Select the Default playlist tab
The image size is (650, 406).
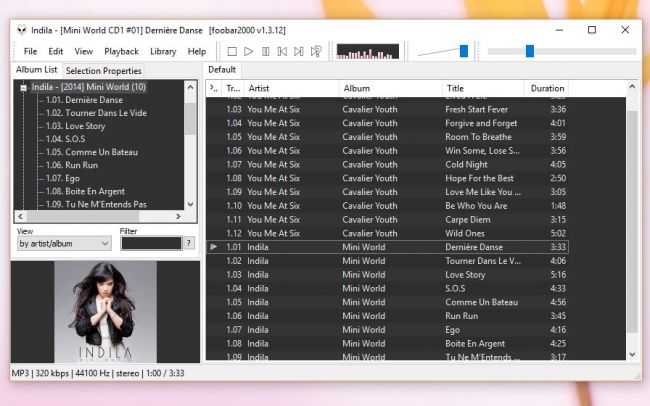(x=222, y=70)
